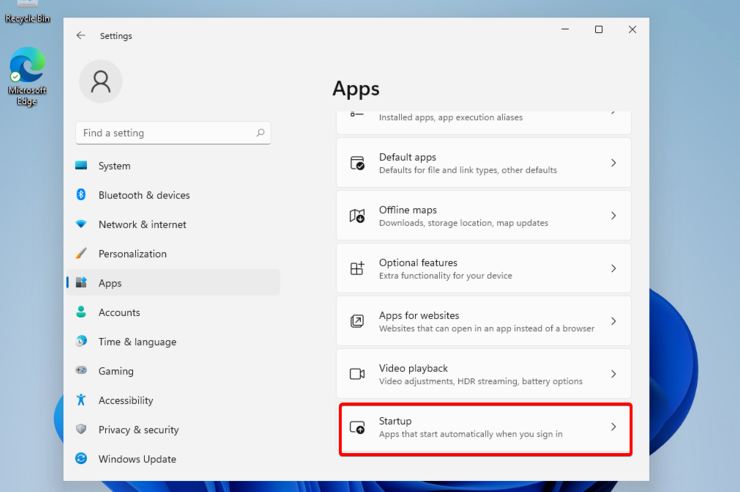The height and width of the screenshot is (492, 740).
Task: Click the Video playback camera icon
Action: pos(357,374)
